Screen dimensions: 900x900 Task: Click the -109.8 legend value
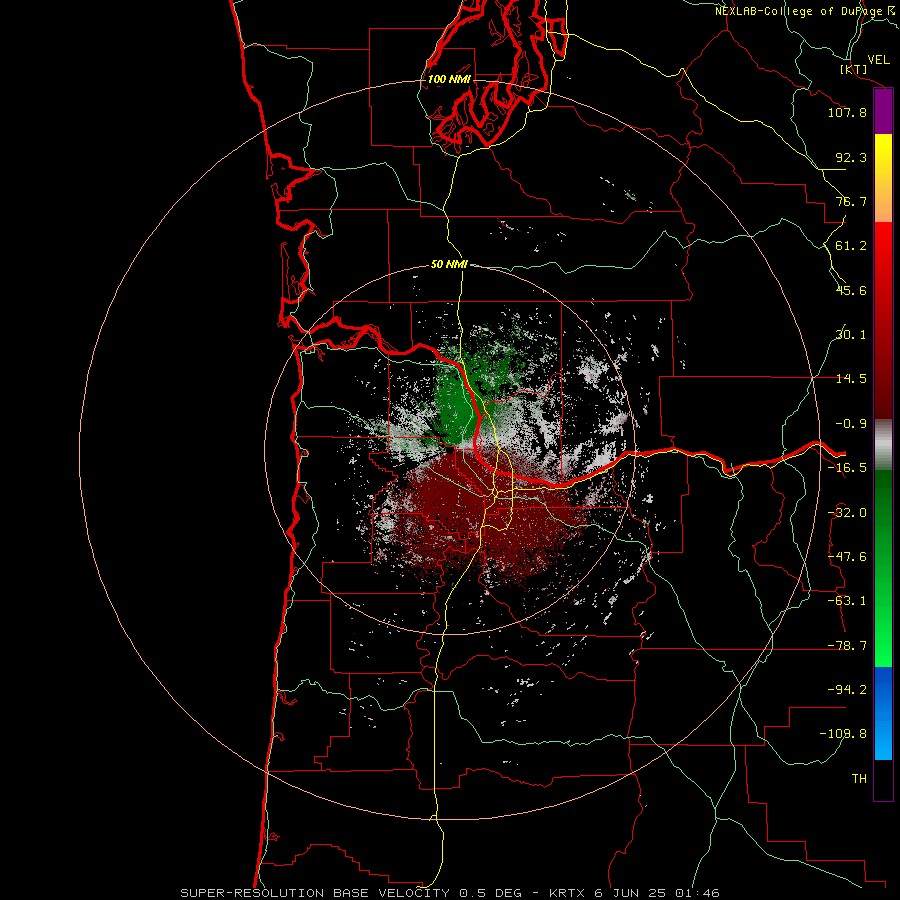point(843,734)
